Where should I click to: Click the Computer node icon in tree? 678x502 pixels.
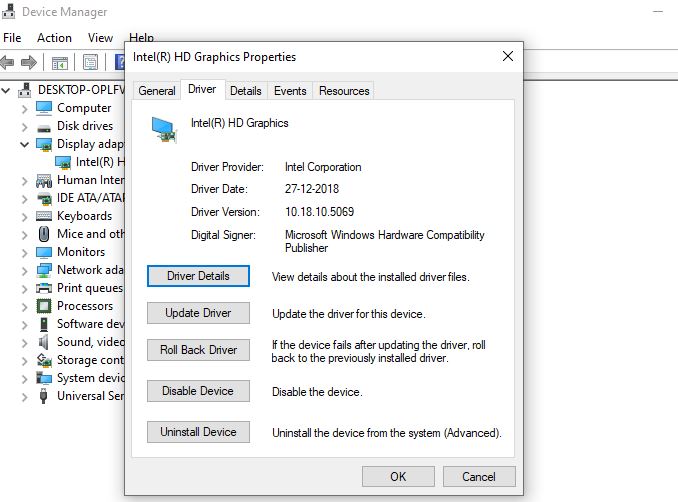(44, 108)
